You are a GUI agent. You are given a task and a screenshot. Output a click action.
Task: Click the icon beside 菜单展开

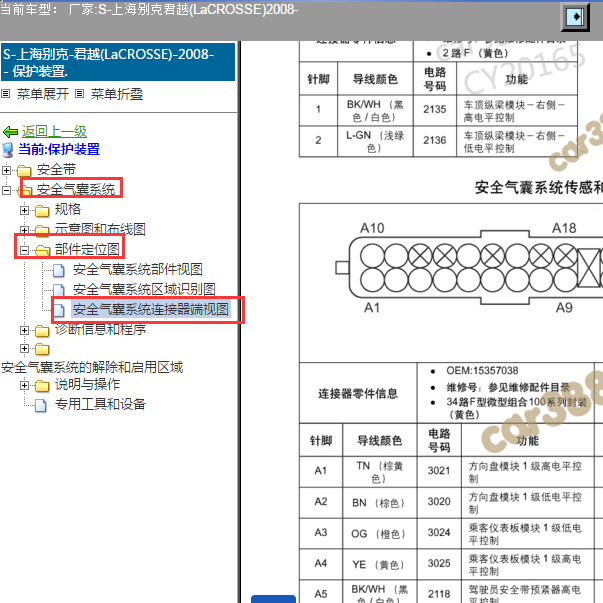coord(5,93)
